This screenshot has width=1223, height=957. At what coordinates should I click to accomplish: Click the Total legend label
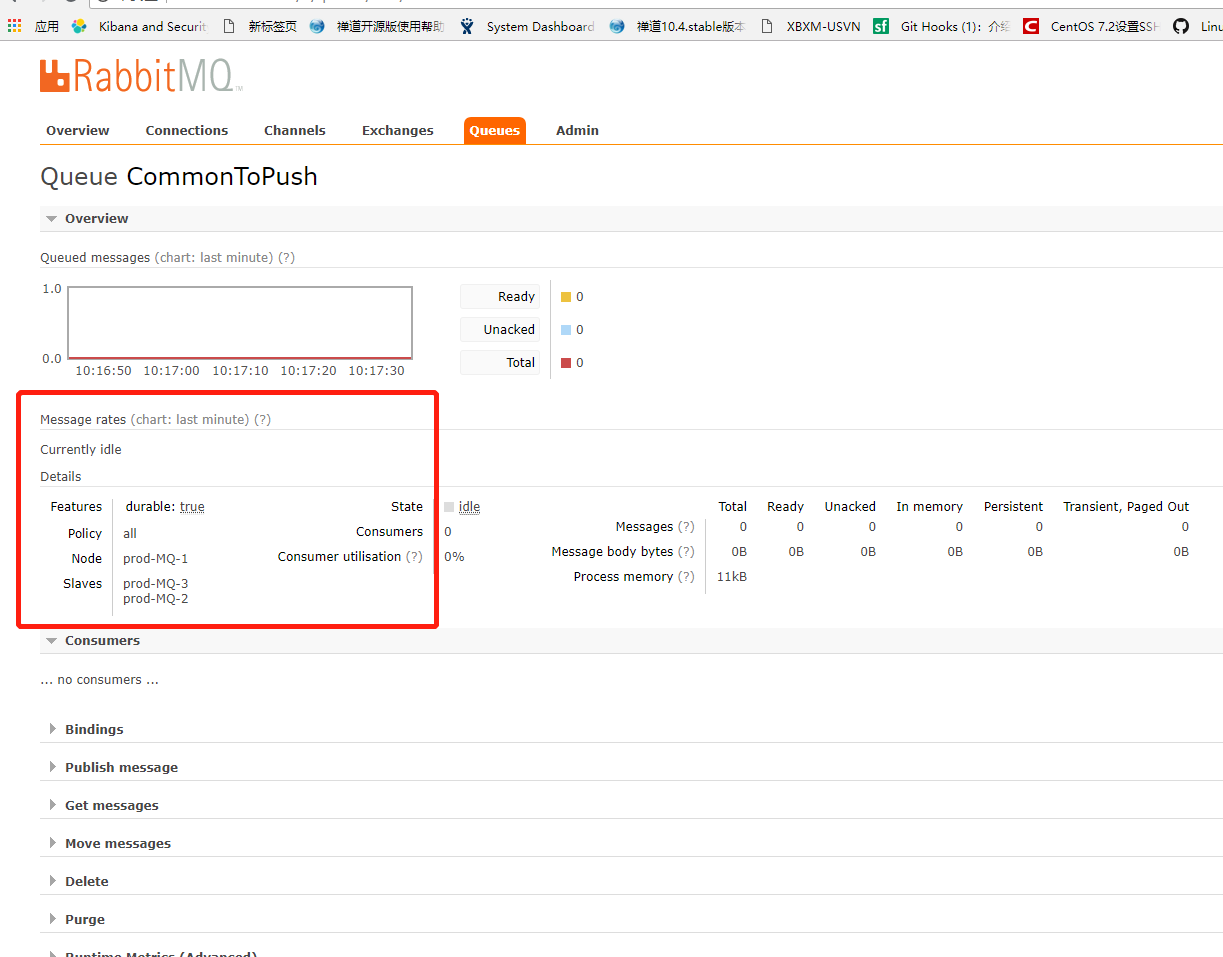(500, 362)
